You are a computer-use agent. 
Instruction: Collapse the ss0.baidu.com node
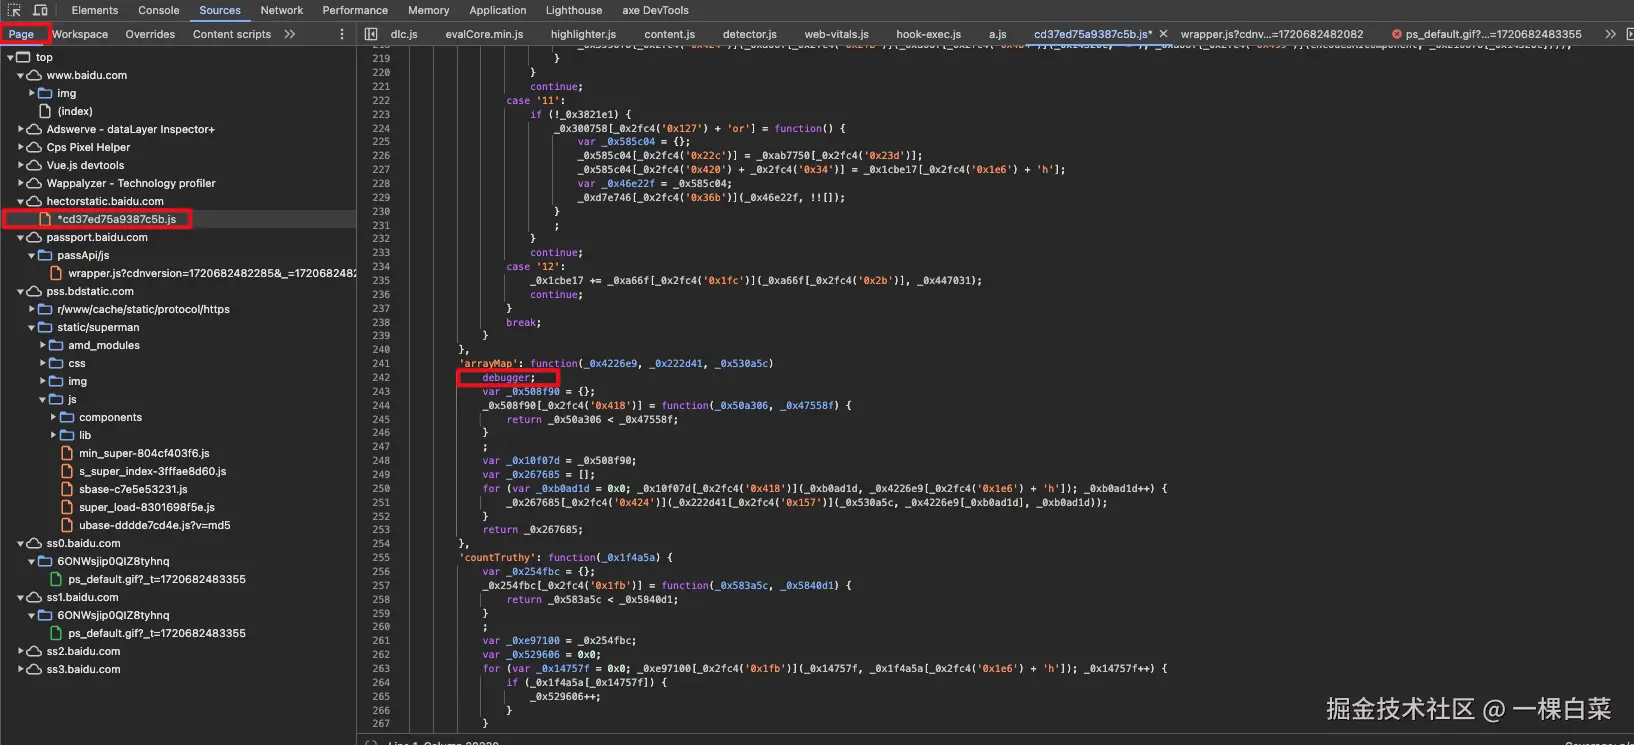(x=21, y=544)
